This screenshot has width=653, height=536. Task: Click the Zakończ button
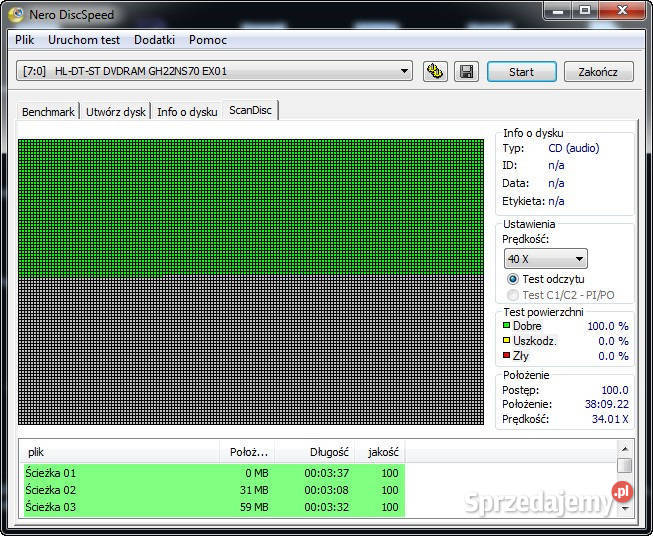click(x=598, y=72)
